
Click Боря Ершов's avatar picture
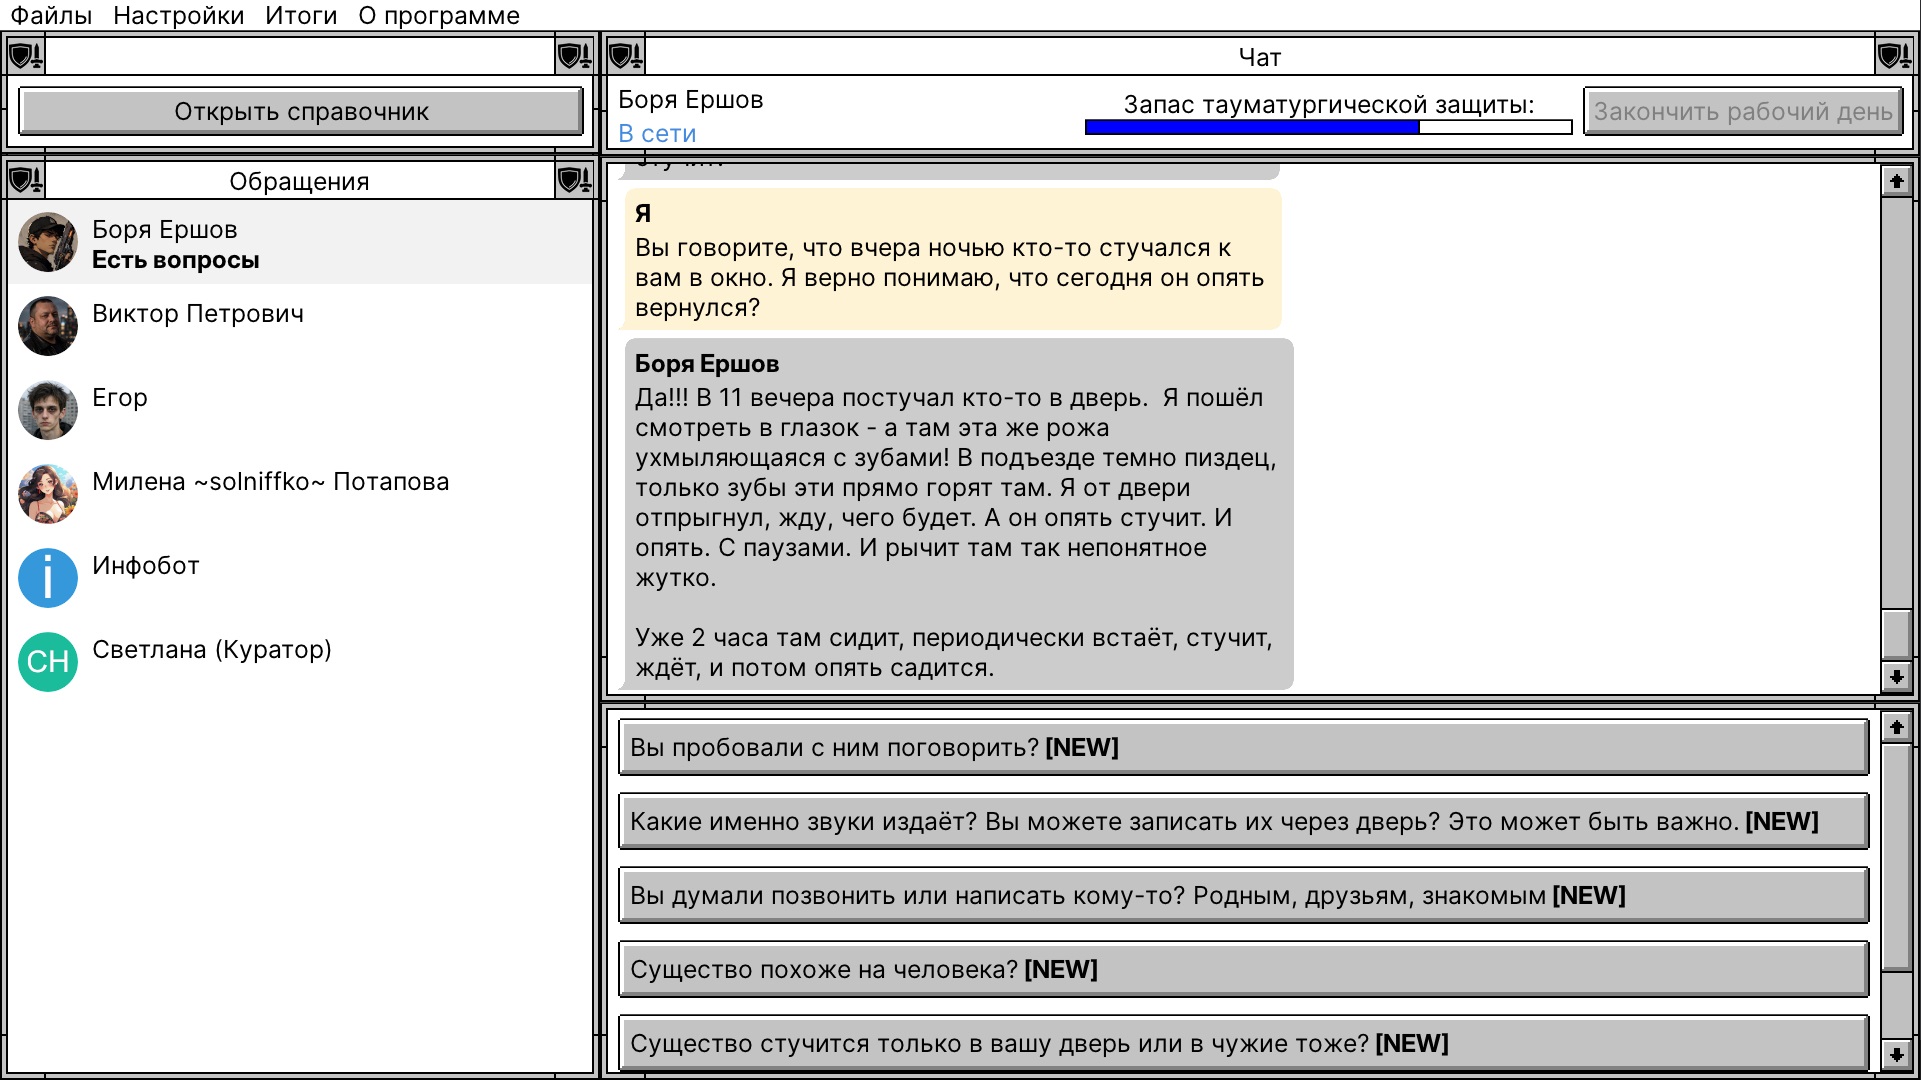point(48,242)
